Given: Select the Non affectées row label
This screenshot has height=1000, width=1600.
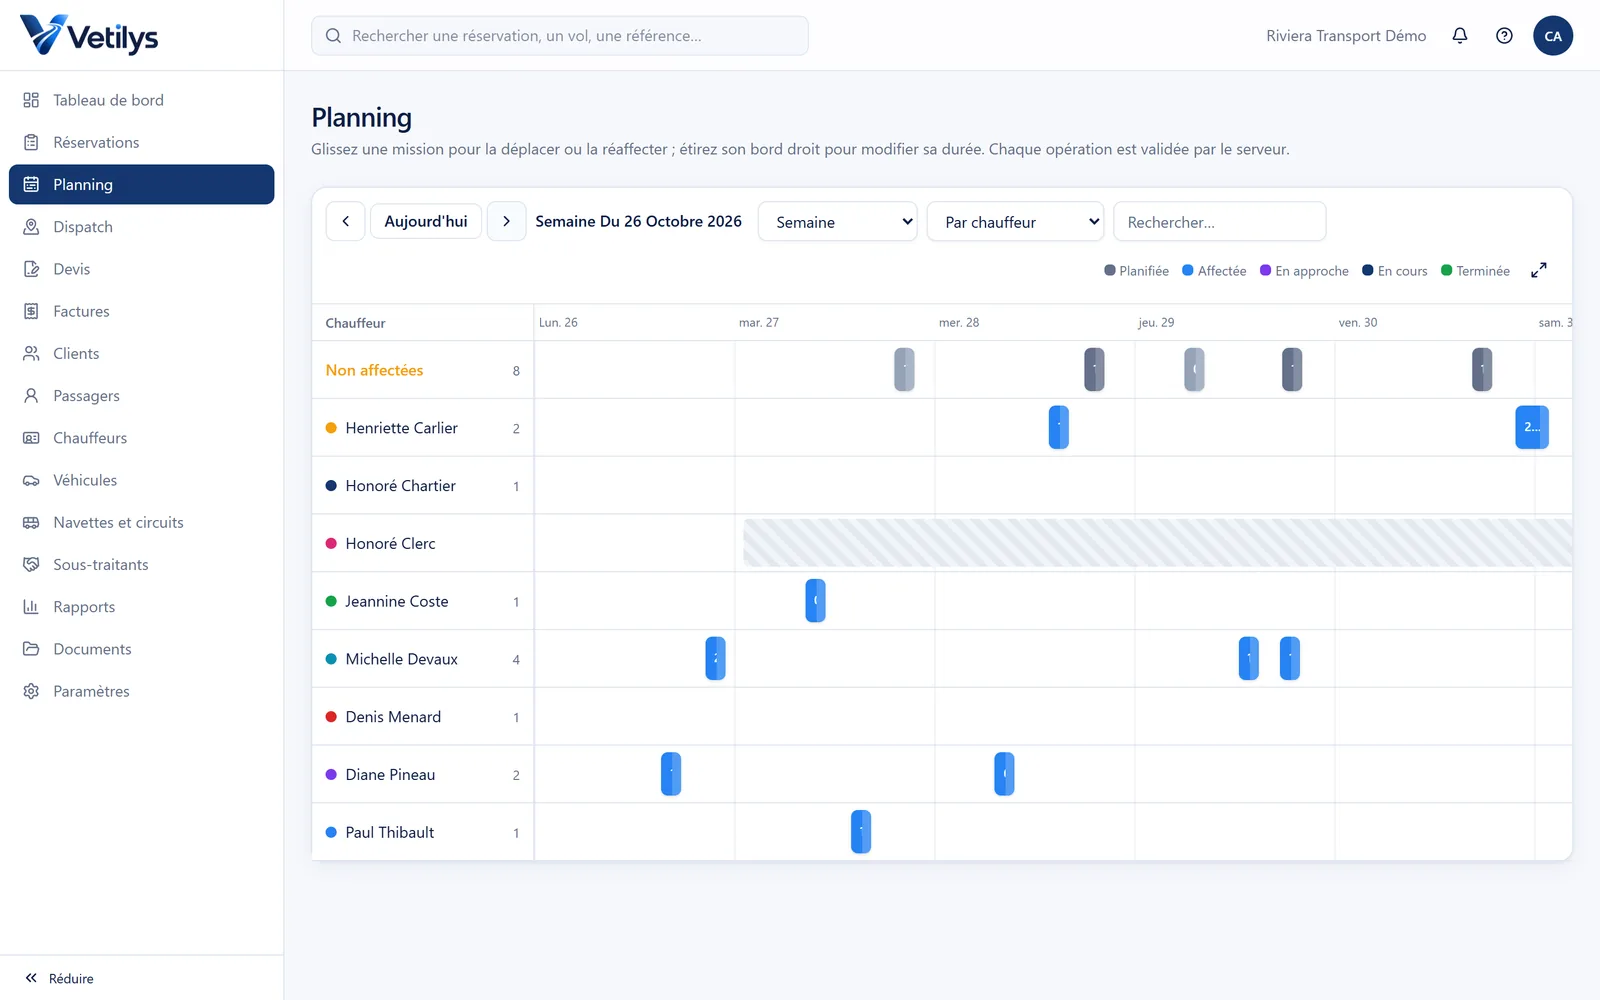Looking at the screenshot, I should (374, 370).
